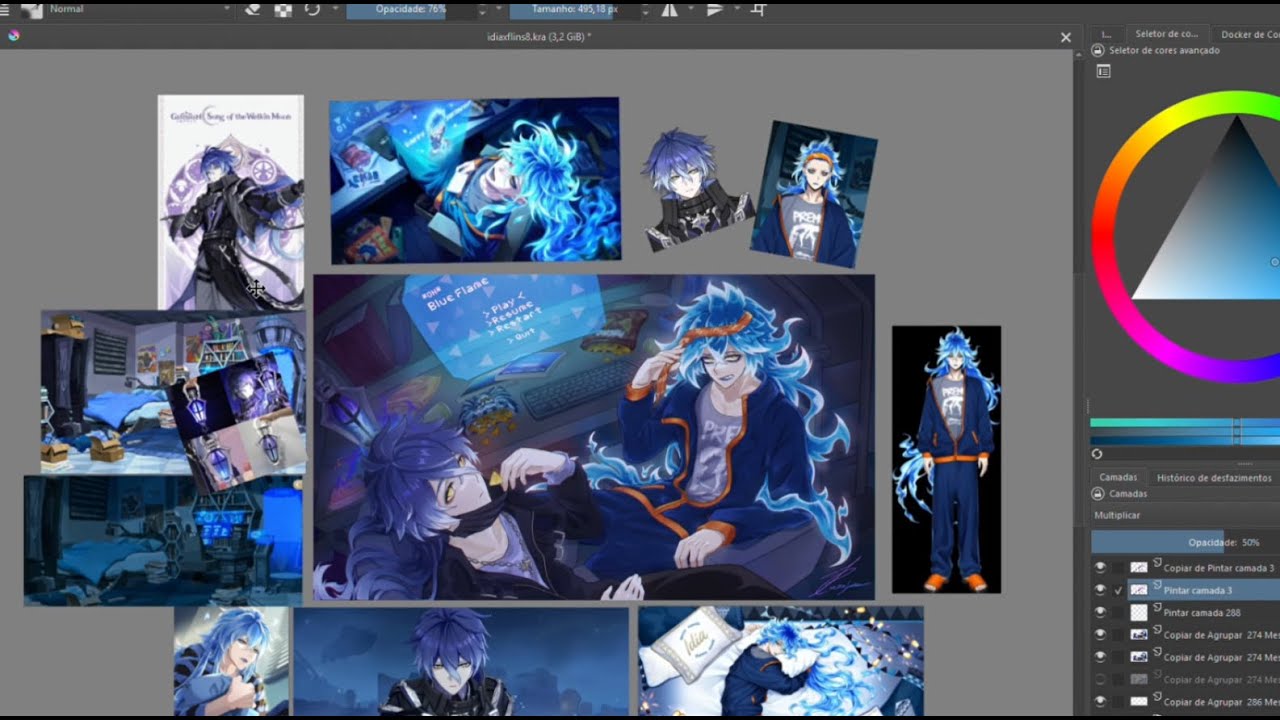Click the wrap-around mode icon in toolbar
Viewport: 1280px width, 720px height.
759,9
